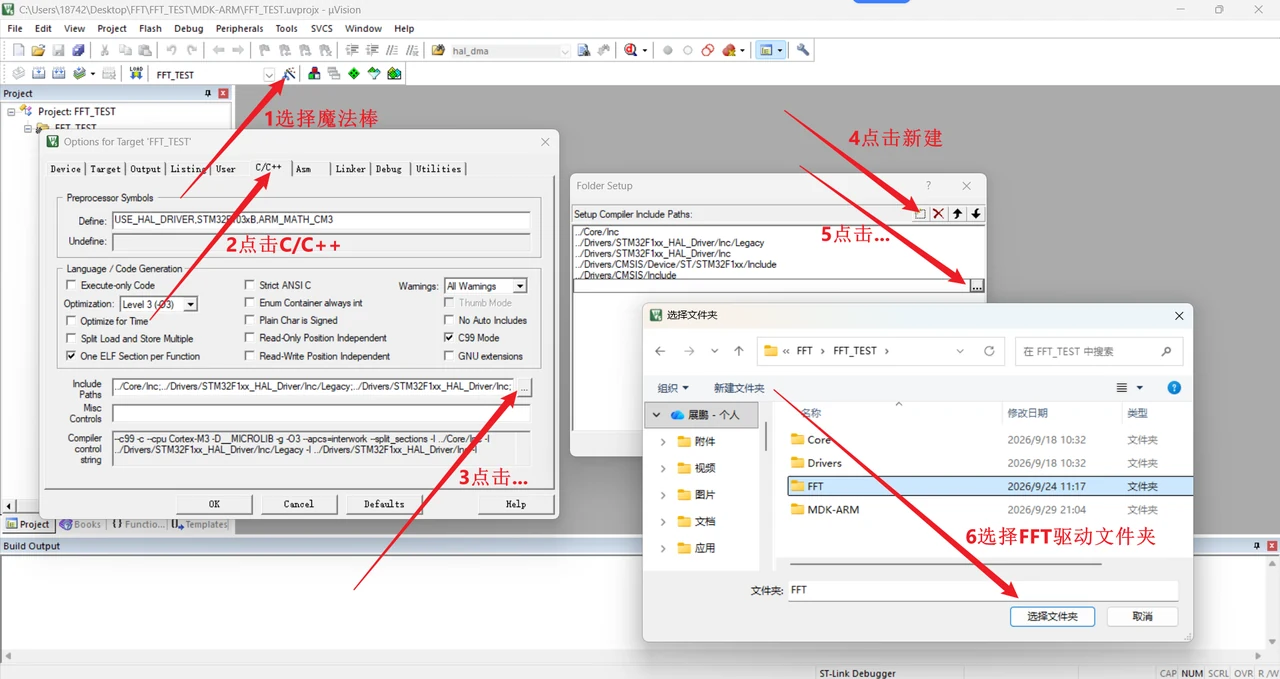Toggle the C99 Mode checkbox

pos(449,338)
